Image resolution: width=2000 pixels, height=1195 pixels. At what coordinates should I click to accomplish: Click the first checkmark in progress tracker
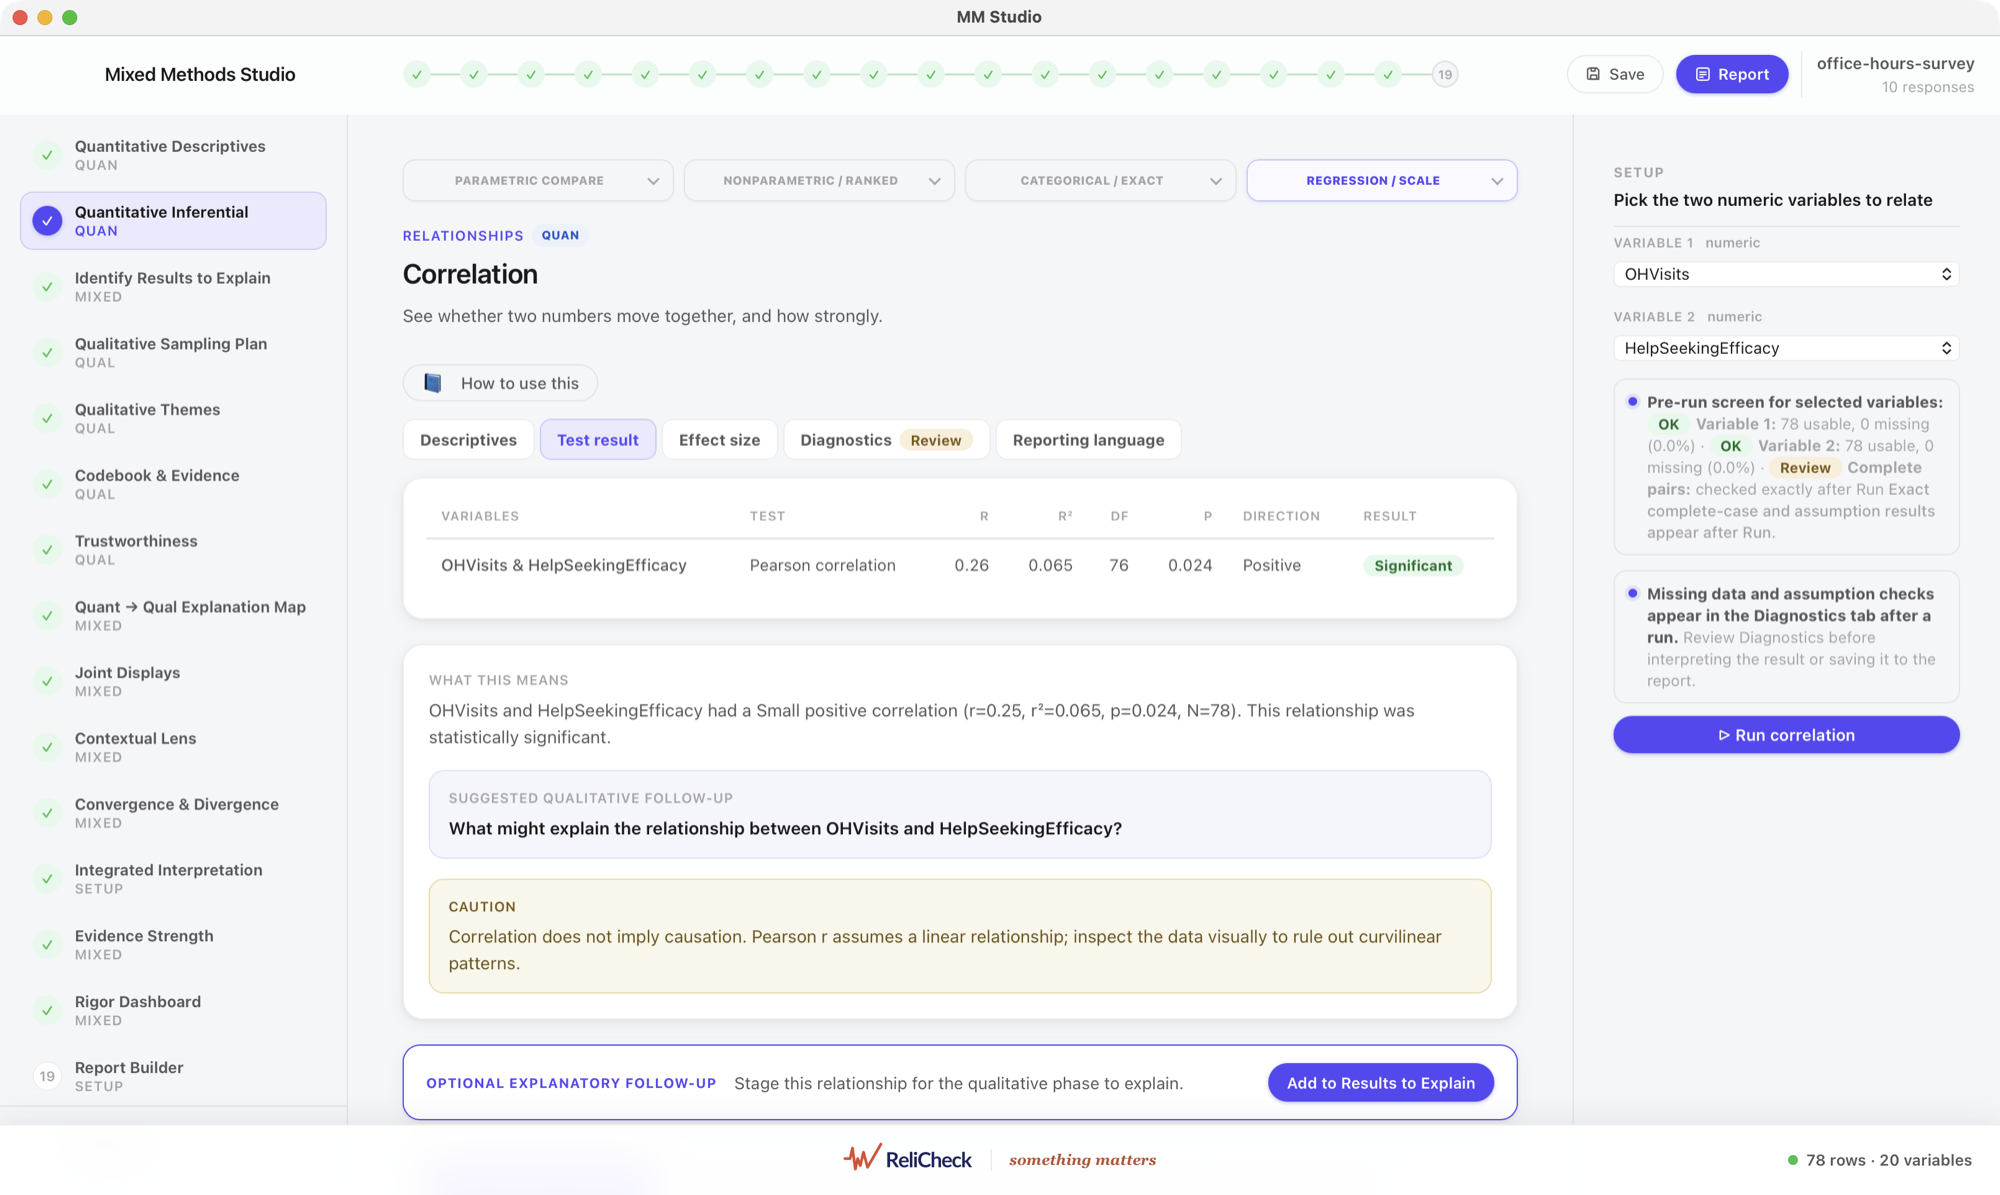tap(417, 74)
